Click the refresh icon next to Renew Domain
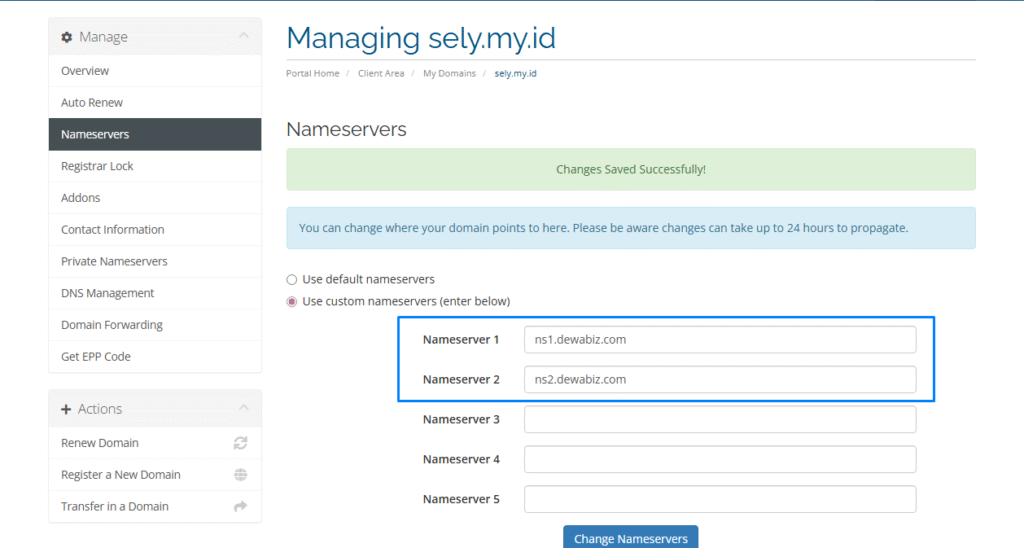 240,443
